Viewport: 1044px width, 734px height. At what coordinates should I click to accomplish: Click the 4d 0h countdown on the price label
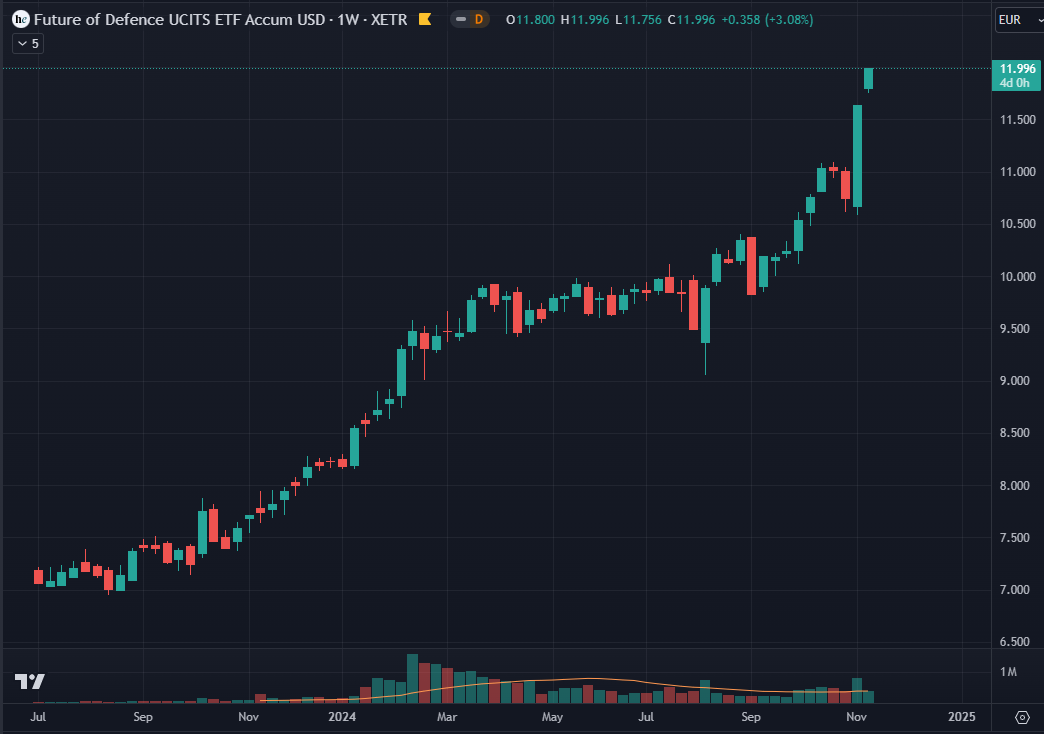point(1015,83)
